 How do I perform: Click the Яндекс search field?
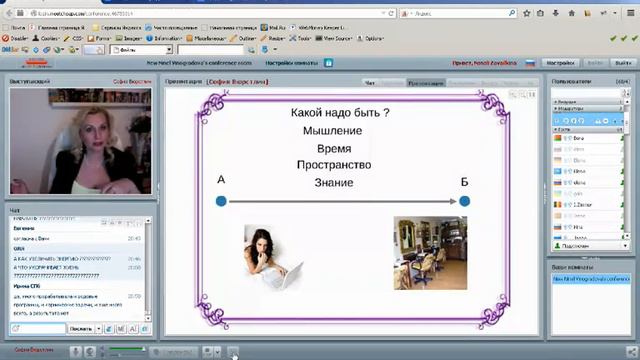click(x=459, y=13)
